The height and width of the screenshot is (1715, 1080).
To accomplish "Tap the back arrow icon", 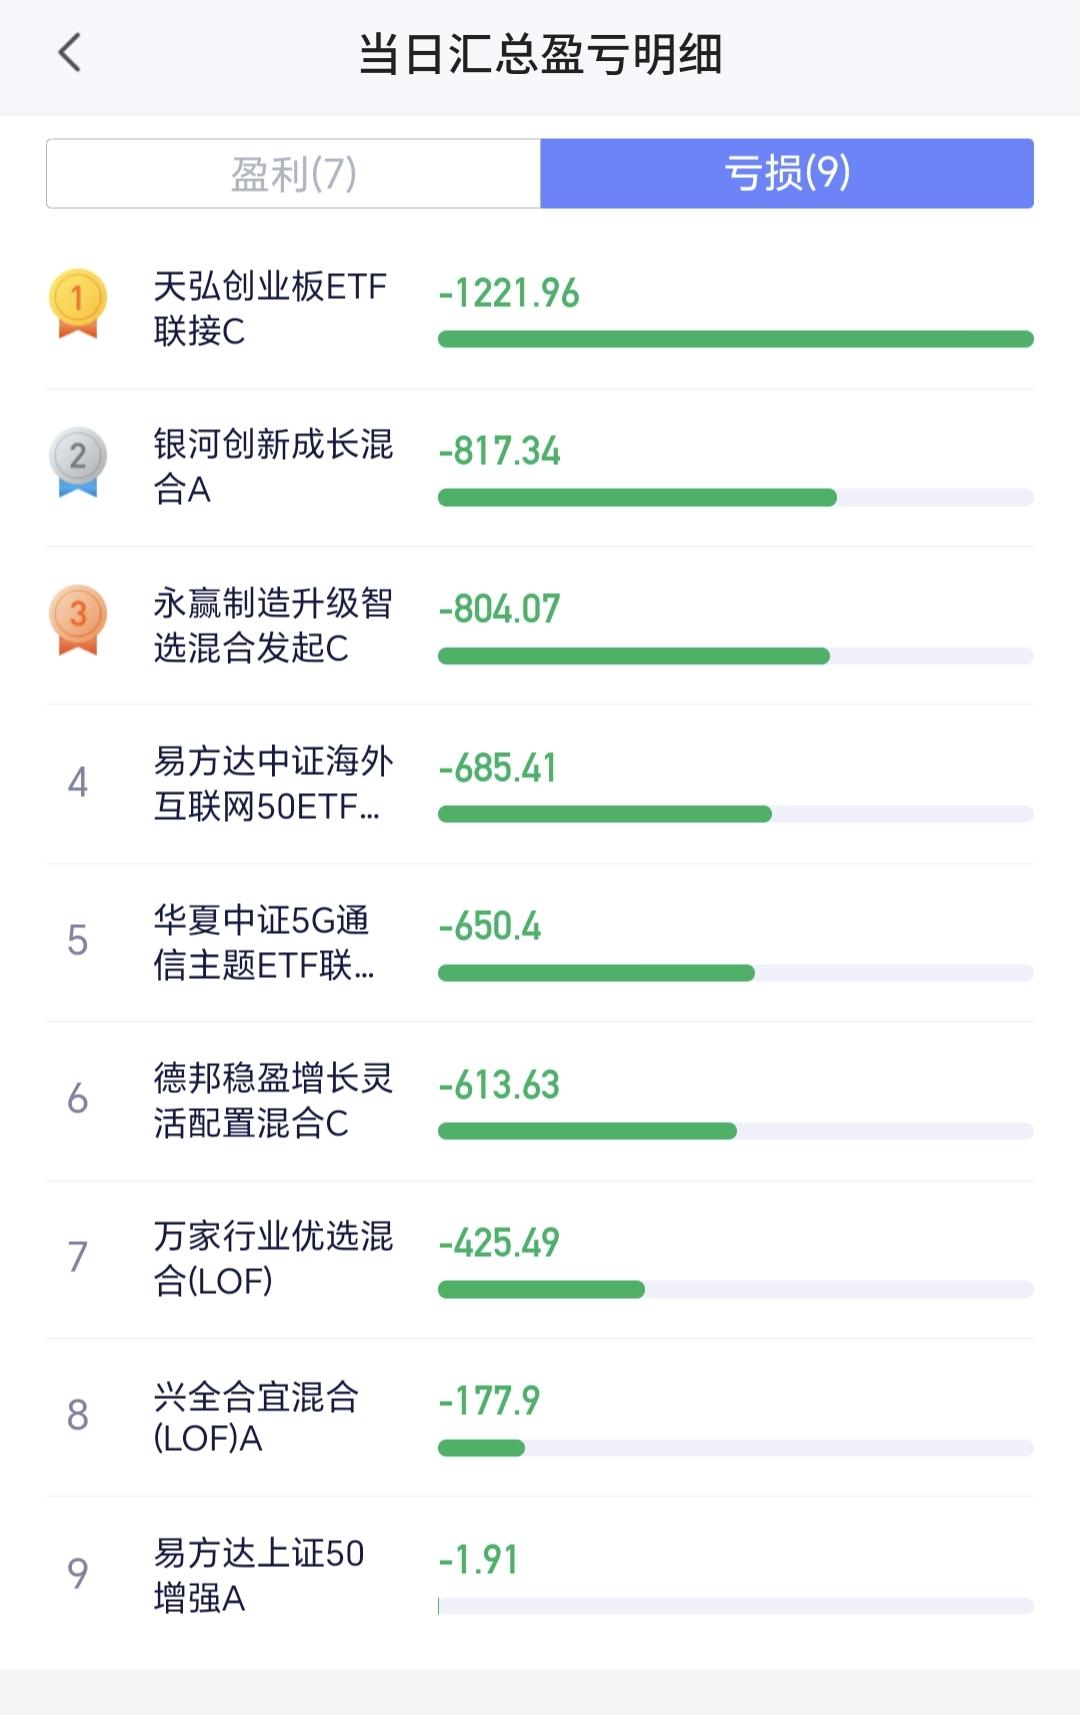I will pos(69,53).
